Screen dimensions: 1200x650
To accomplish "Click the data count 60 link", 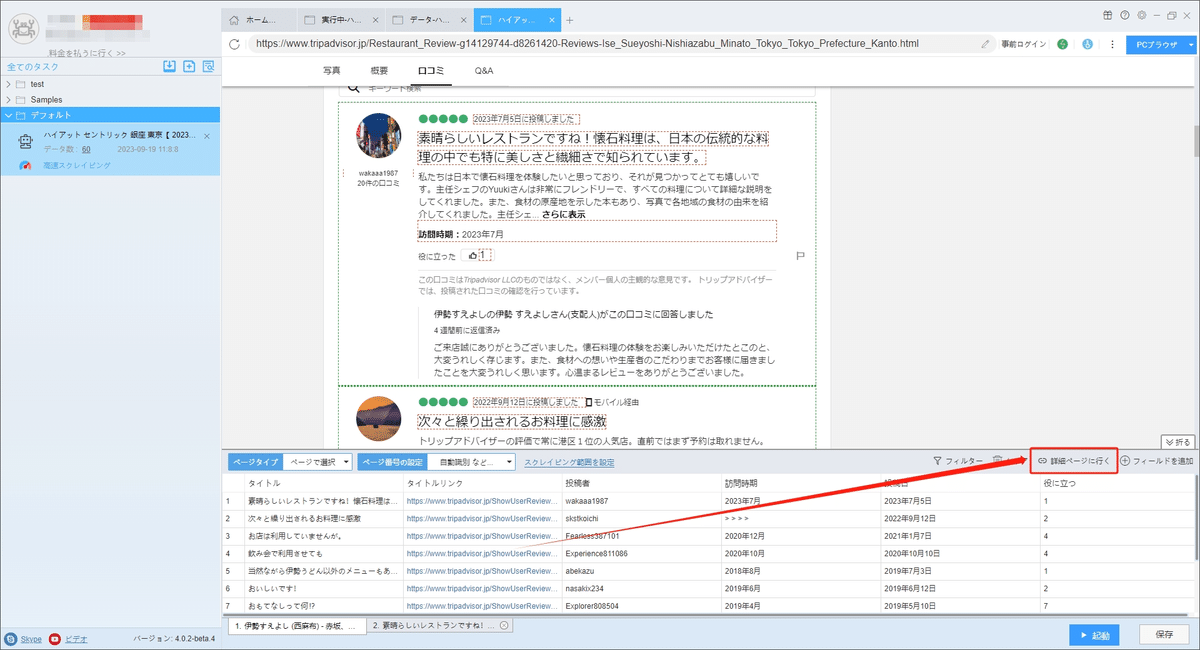I will point(85,148).
